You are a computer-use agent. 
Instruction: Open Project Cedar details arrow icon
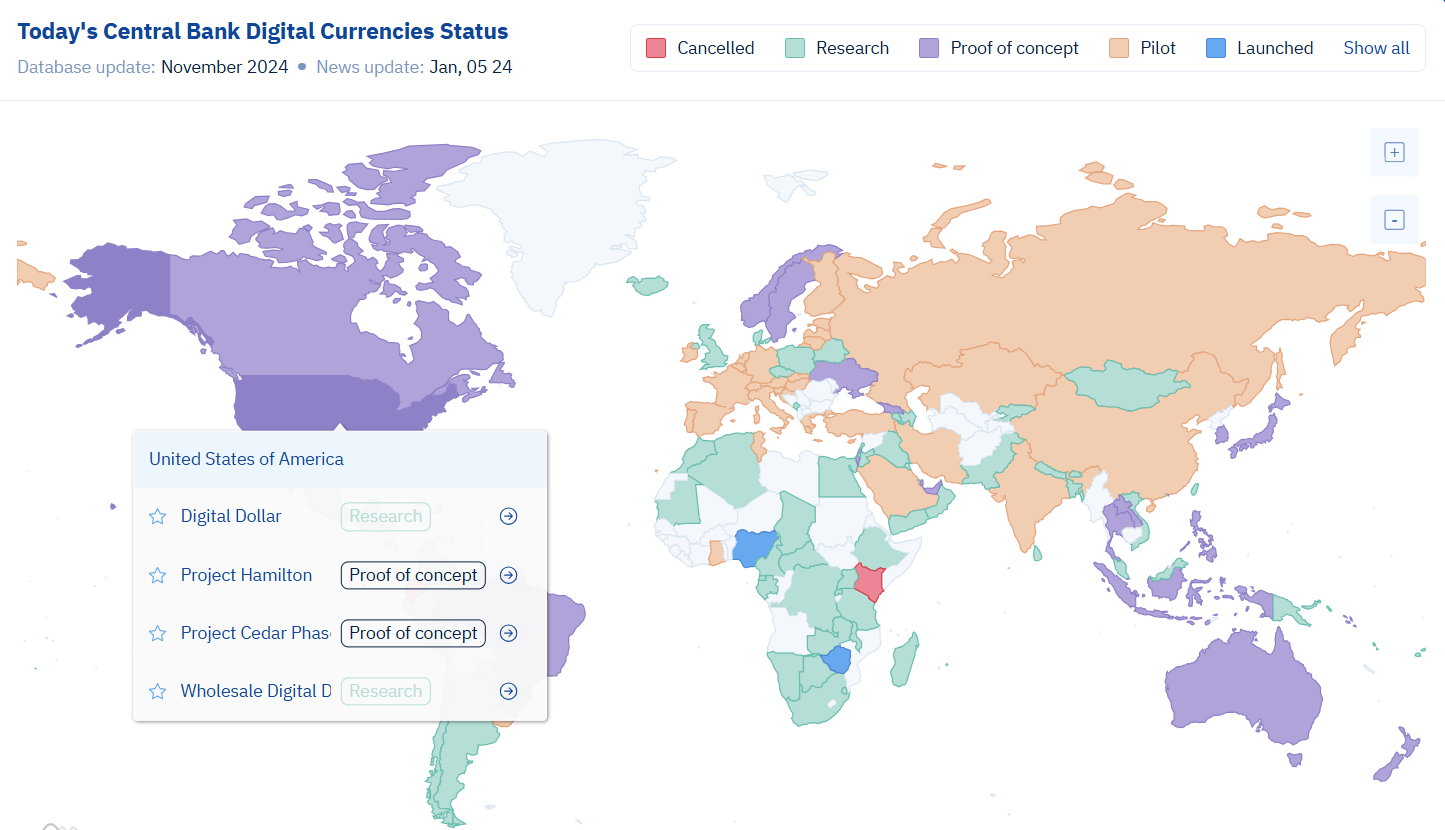click(509, 633)
